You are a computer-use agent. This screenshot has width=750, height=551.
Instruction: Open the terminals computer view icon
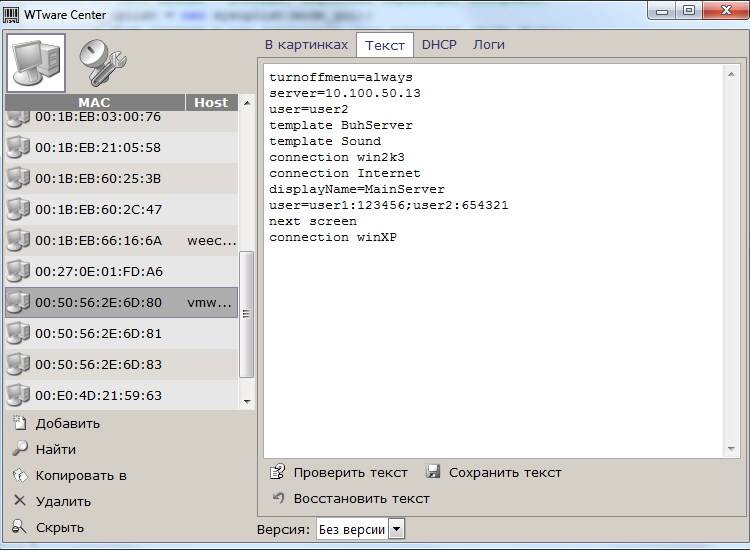coord(36,63)
